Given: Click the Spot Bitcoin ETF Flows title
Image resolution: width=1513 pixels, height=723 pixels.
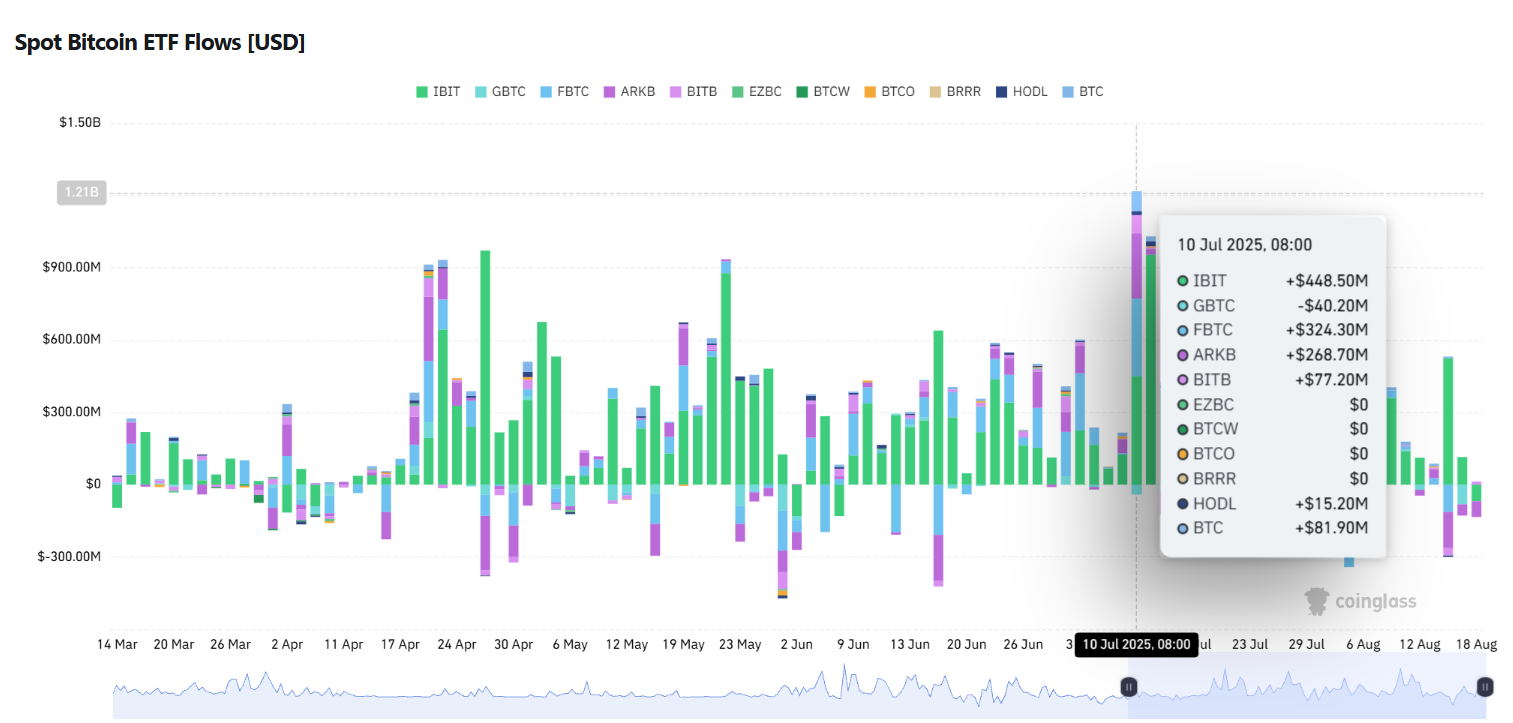Looking at the screenshot, I should (x=160, y=43).
